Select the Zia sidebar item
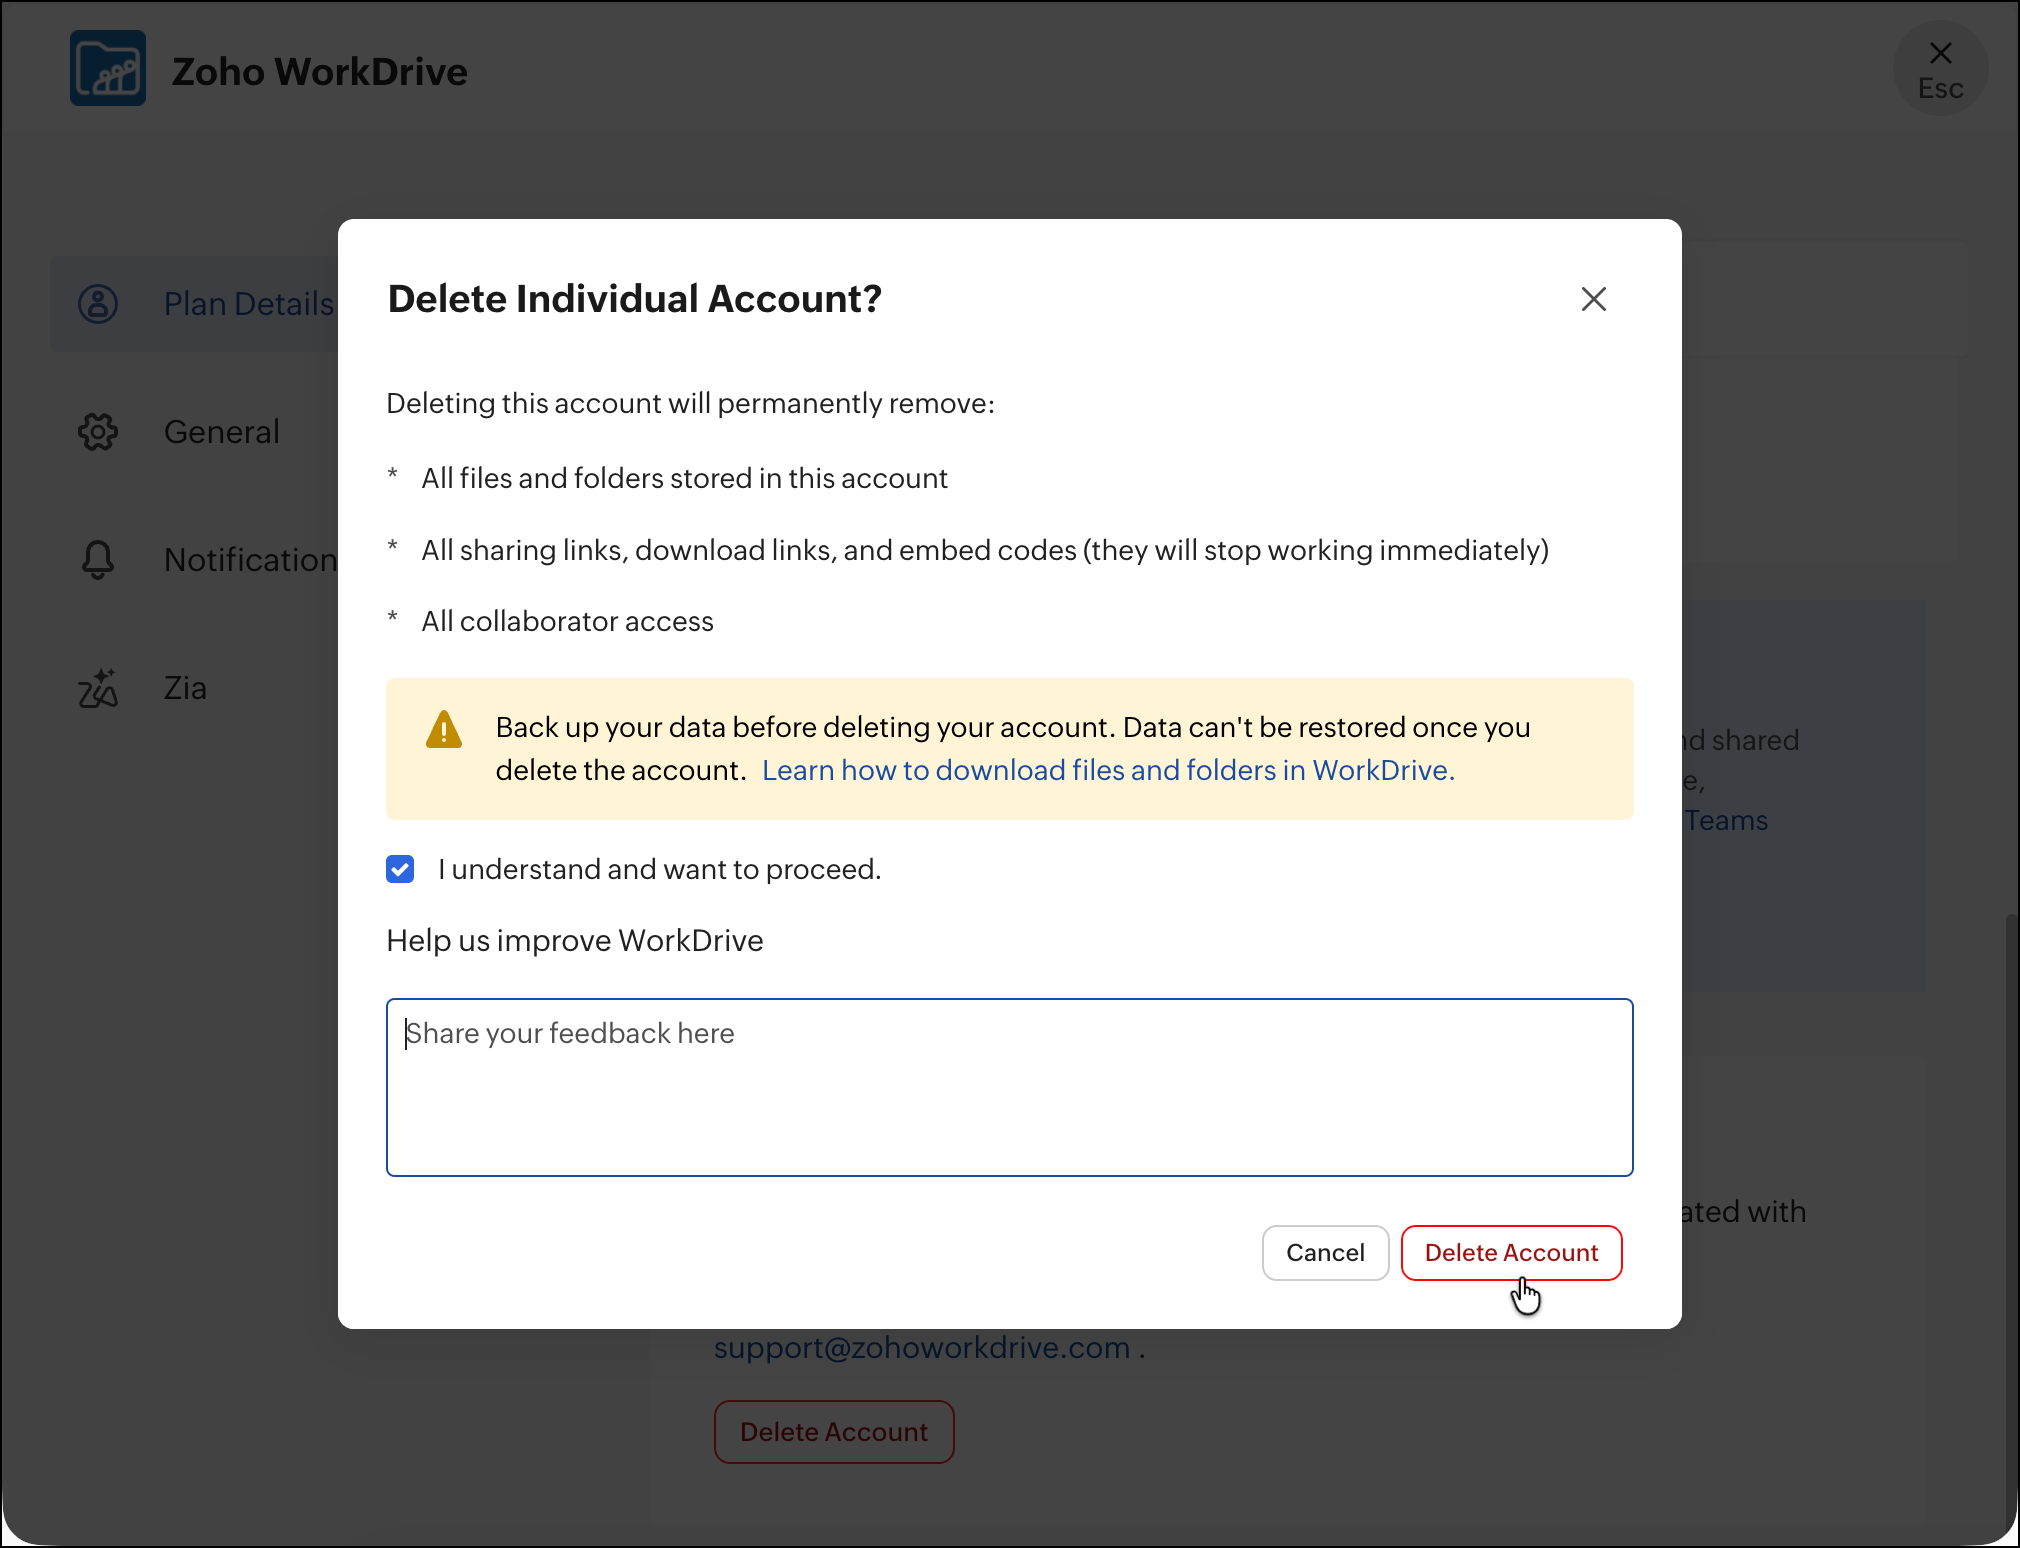 tap(185, 688)
